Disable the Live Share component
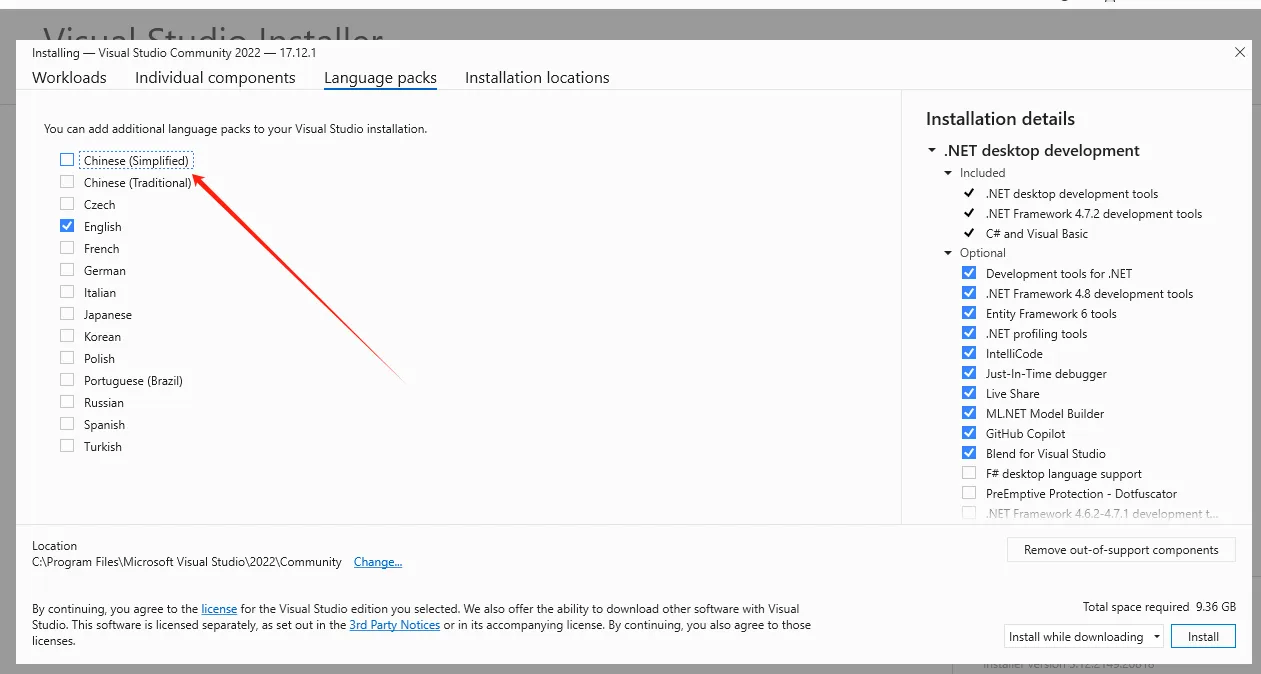Viewport: 1261px width, 674px height. pyautogui.click(x=968, y=393)
